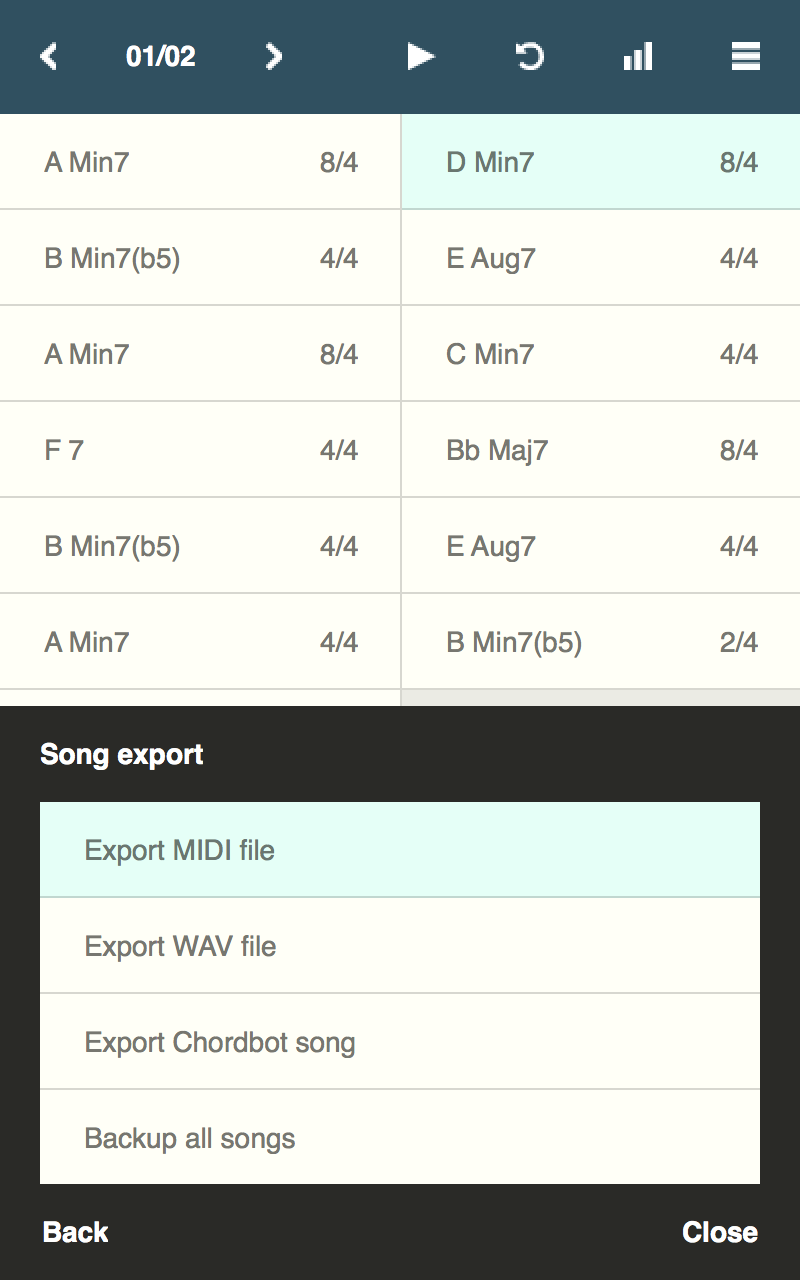Viewport: 800px width, 1280px height.
Task: Choose Export WAV file option
Action: coord(400,946)
